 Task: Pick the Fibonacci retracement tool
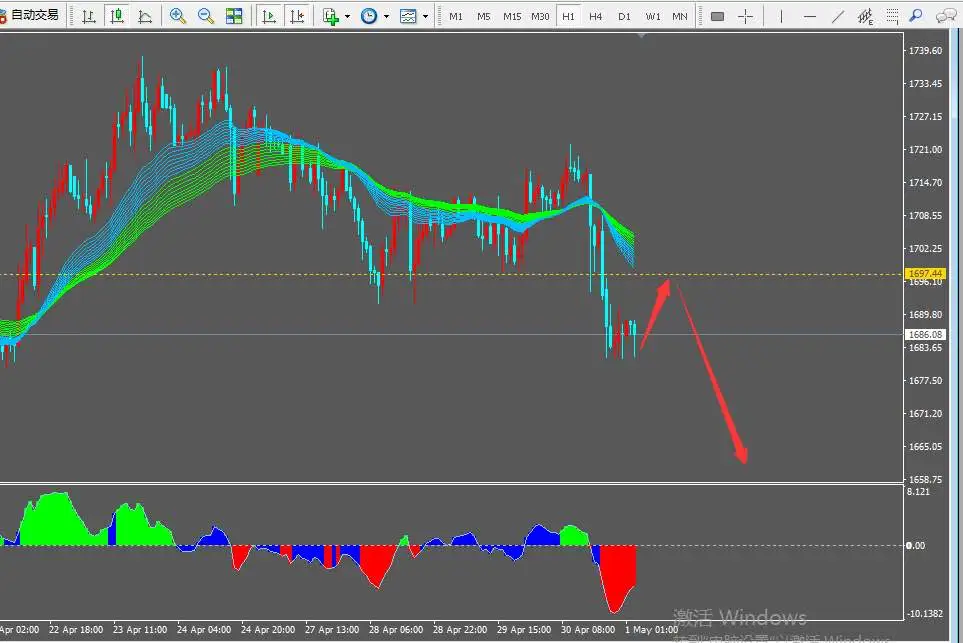(892, 17)
